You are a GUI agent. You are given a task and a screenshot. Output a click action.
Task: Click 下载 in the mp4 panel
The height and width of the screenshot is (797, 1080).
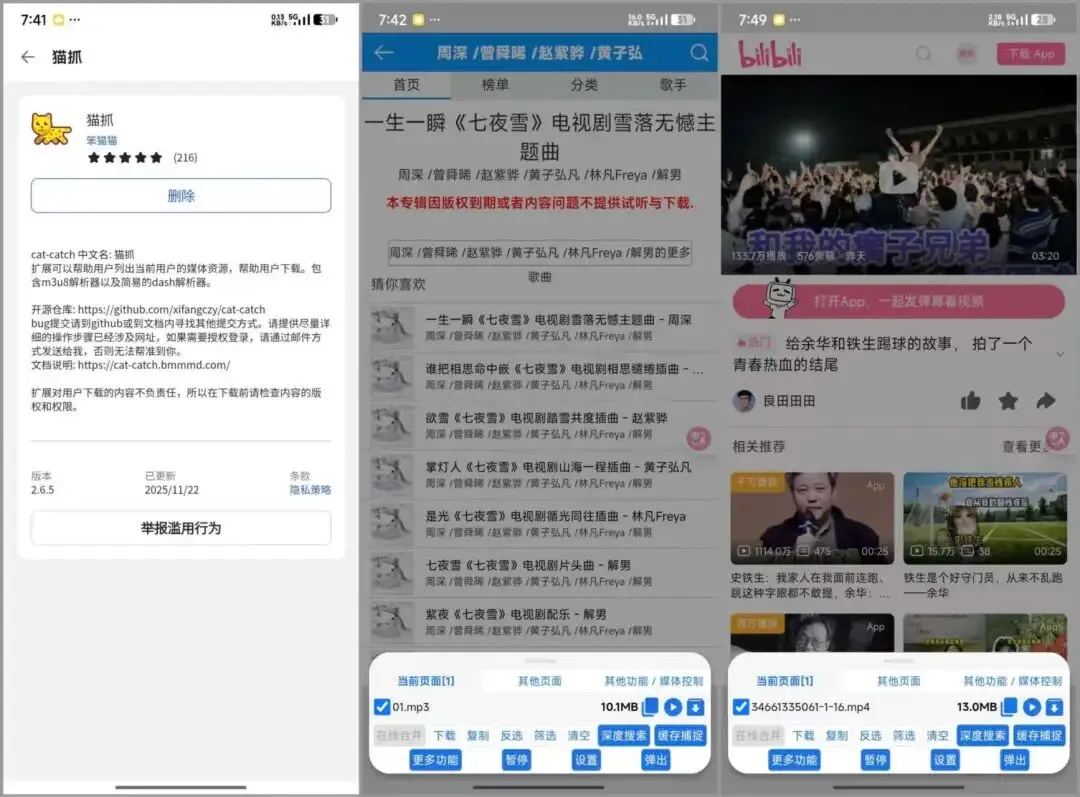coord(803,736)
